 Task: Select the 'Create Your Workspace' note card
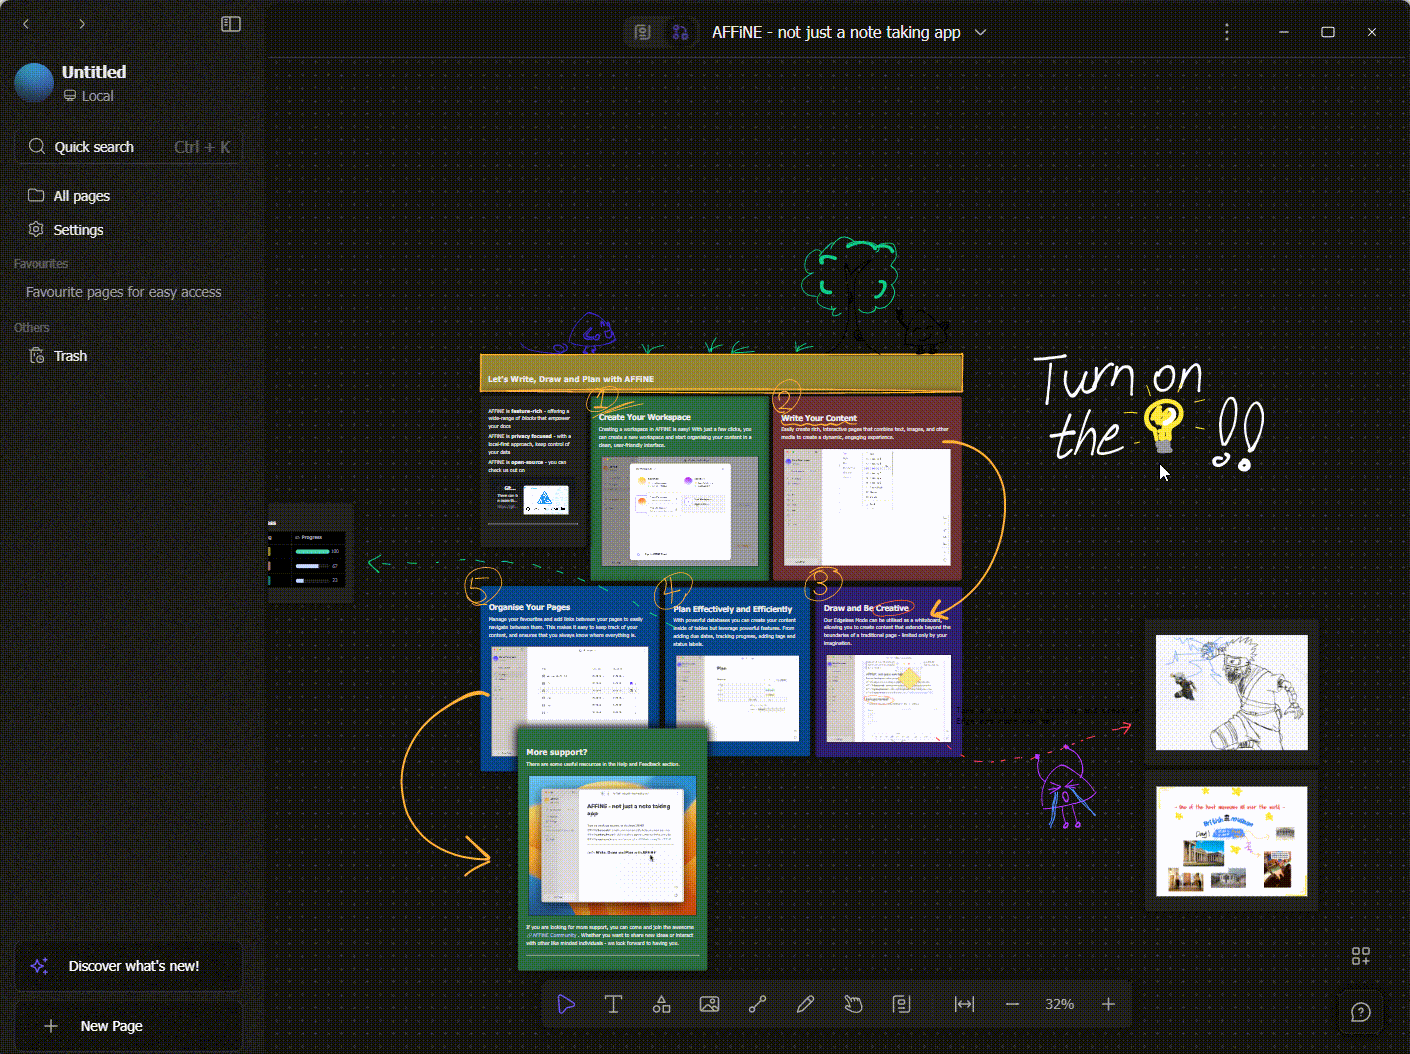pos(679,488)
